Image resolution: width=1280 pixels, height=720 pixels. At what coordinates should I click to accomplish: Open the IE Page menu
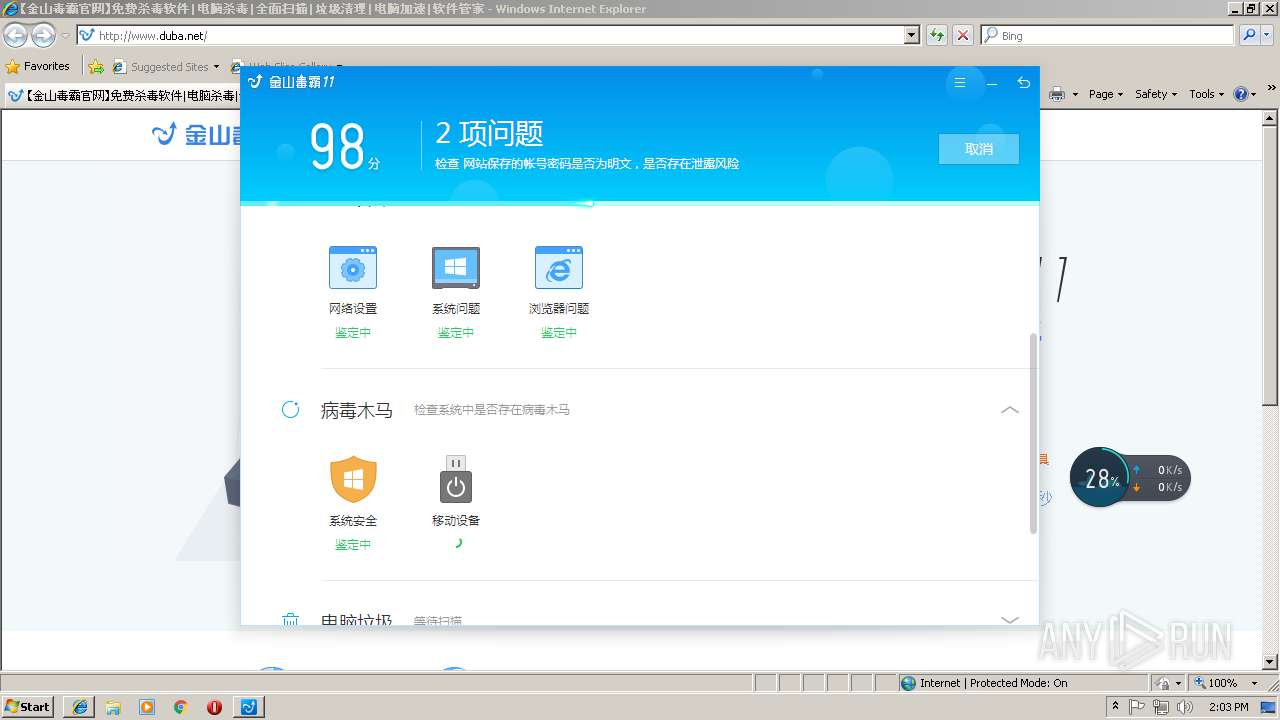pos(1106,94)
